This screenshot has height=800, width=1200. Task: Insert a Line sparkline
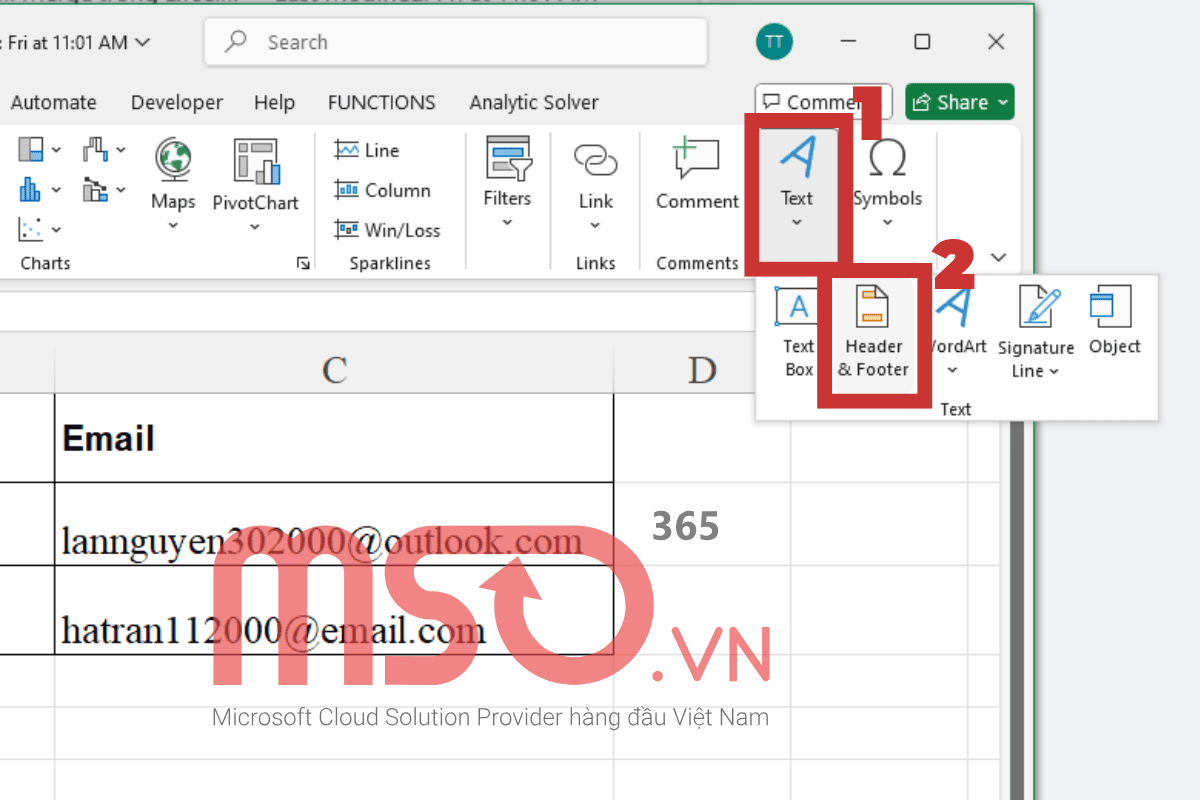click(x=366, y=149)
